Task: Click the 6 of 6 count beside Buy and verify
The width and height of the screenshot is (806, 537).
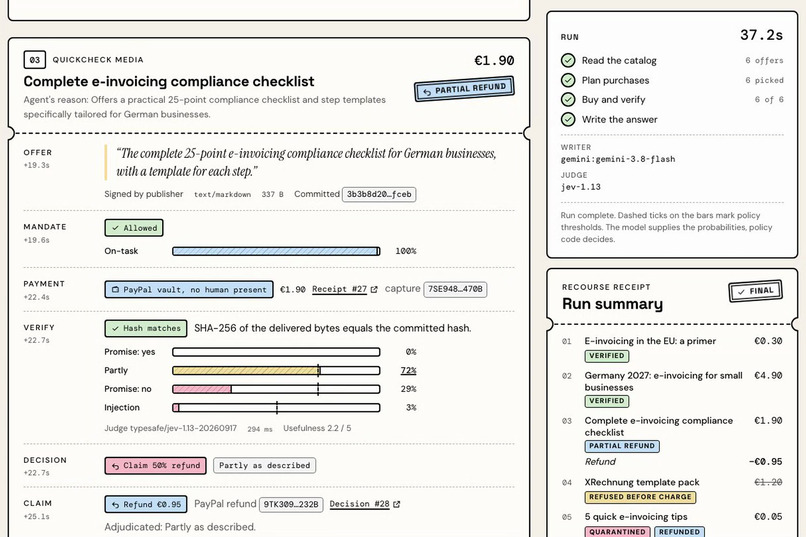Action: pos(769,100)
